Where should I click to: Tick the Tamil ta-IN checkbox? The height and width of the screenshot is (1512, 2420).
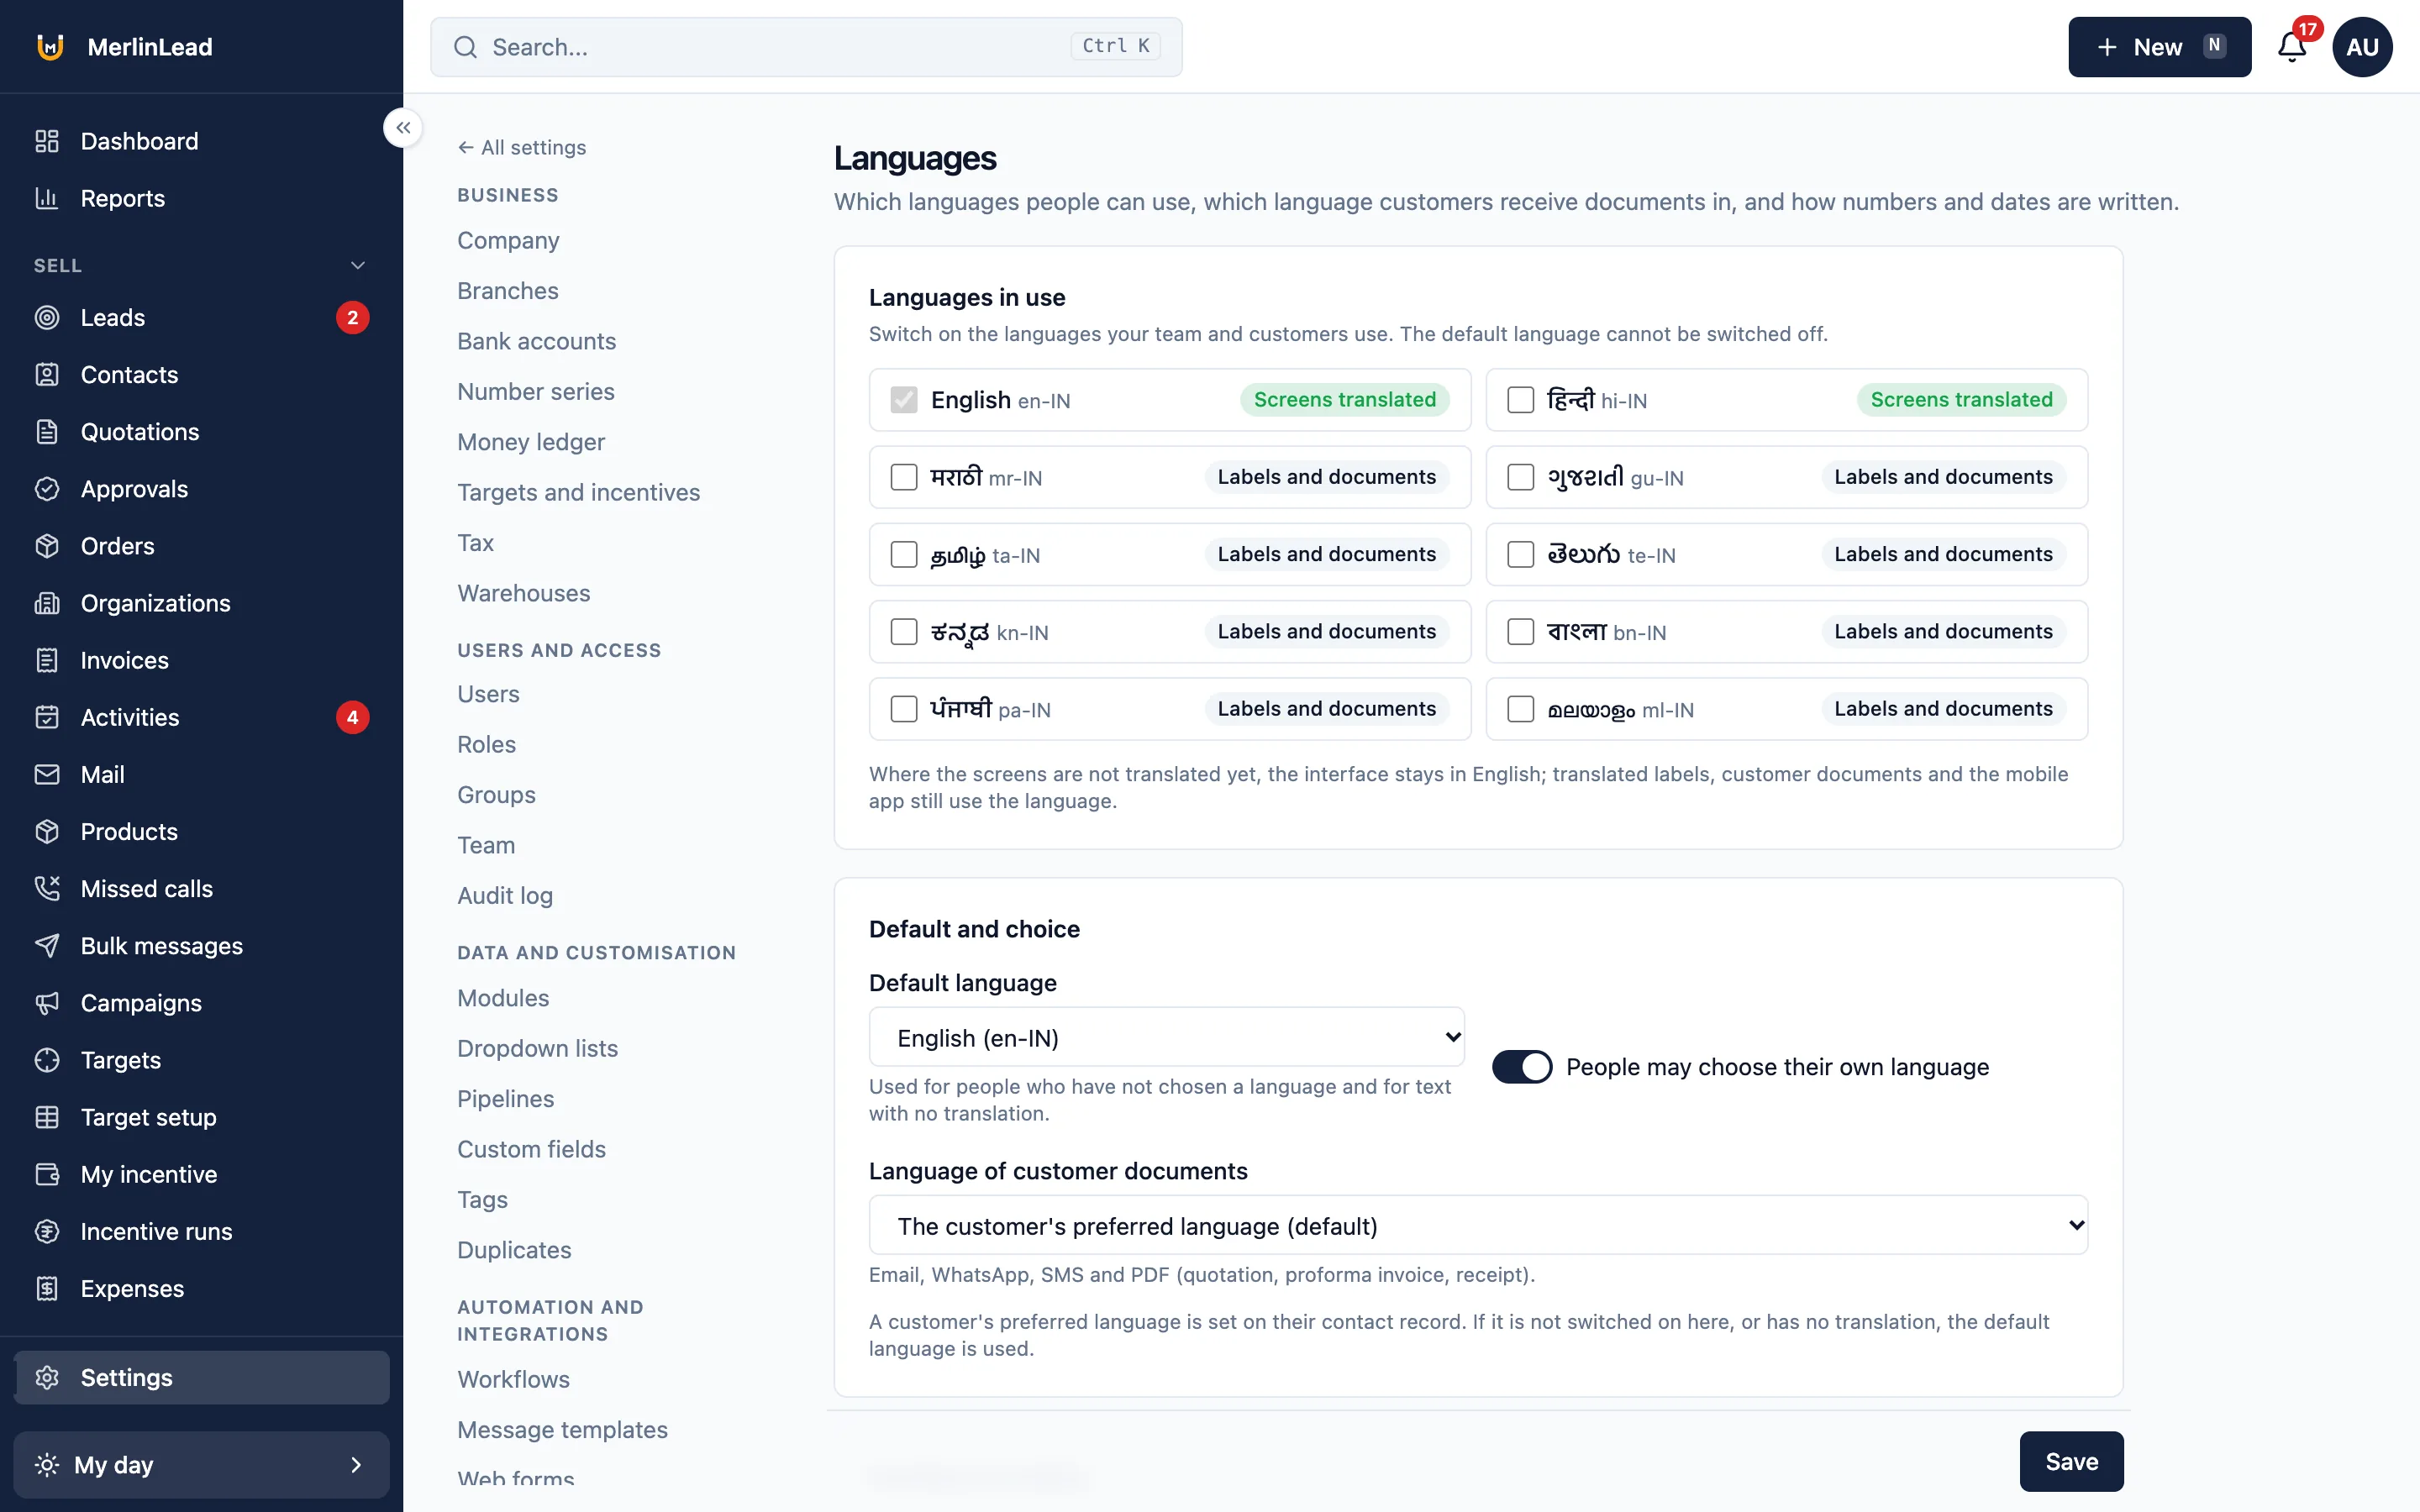pos(904,554)
